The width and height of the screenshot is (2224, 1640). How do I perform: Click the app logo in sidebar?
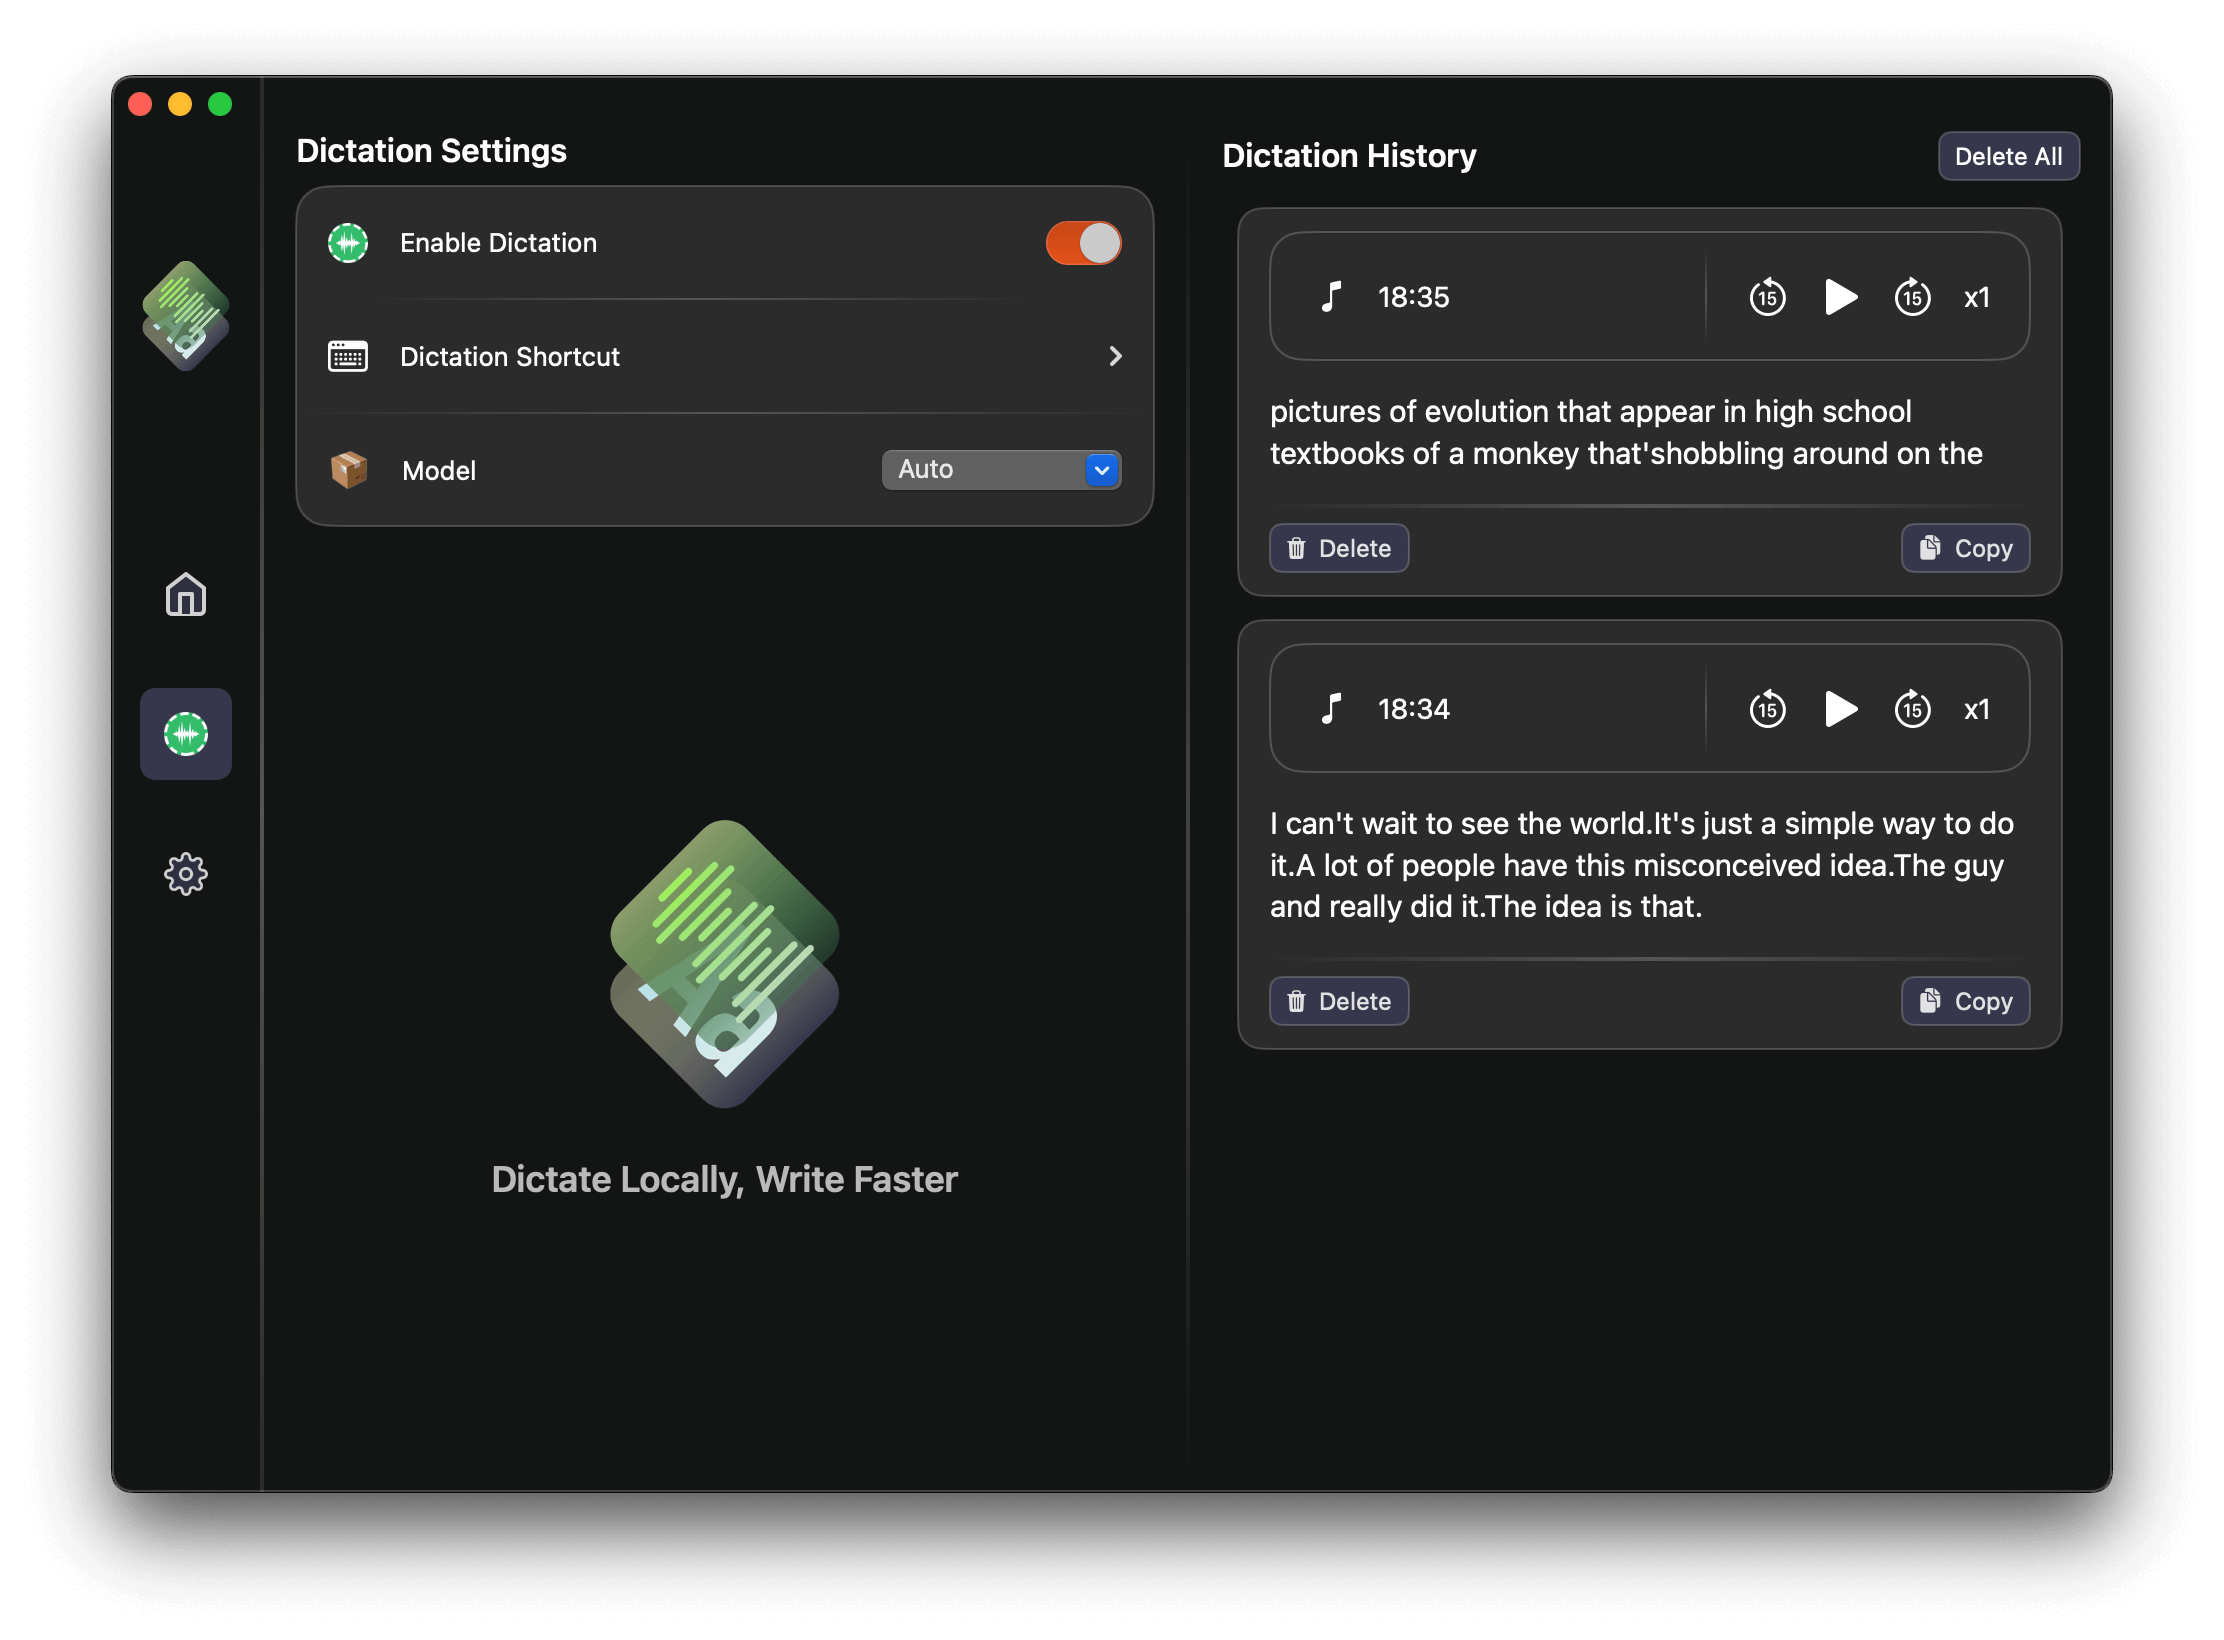click(x=186, y=316)
